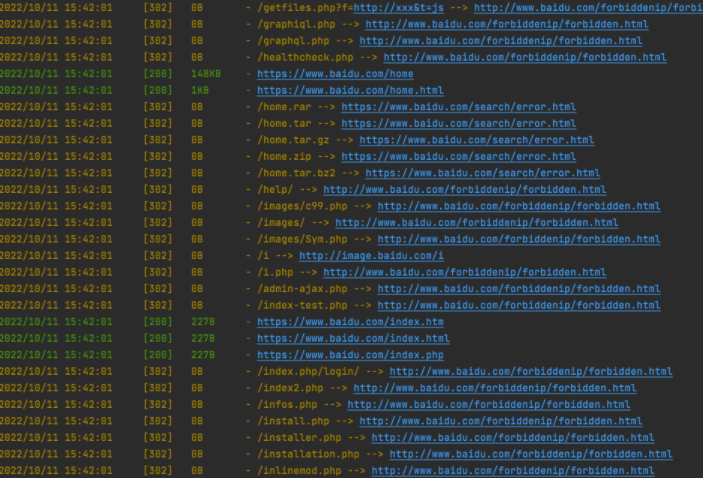Open error.html link in /home.rar row

(459, 107)
